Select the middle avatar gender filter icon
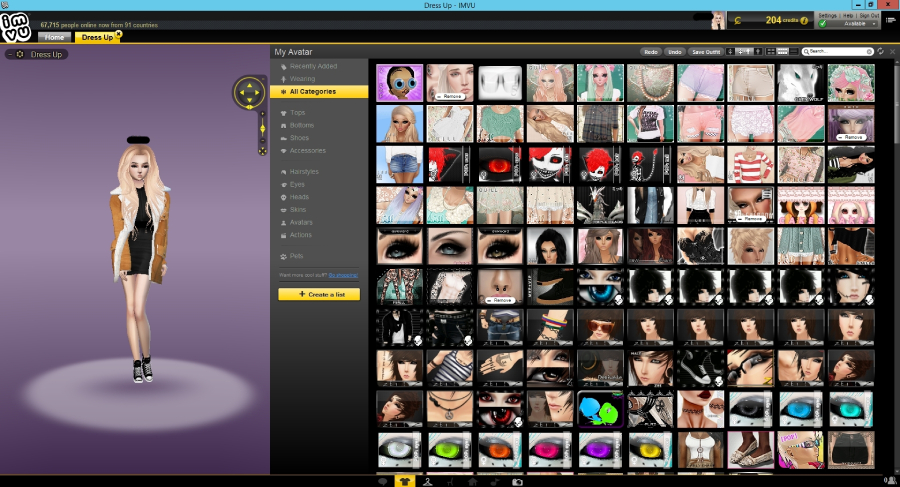The width and height of the screenshot is (900, 487). coord(744,51)
